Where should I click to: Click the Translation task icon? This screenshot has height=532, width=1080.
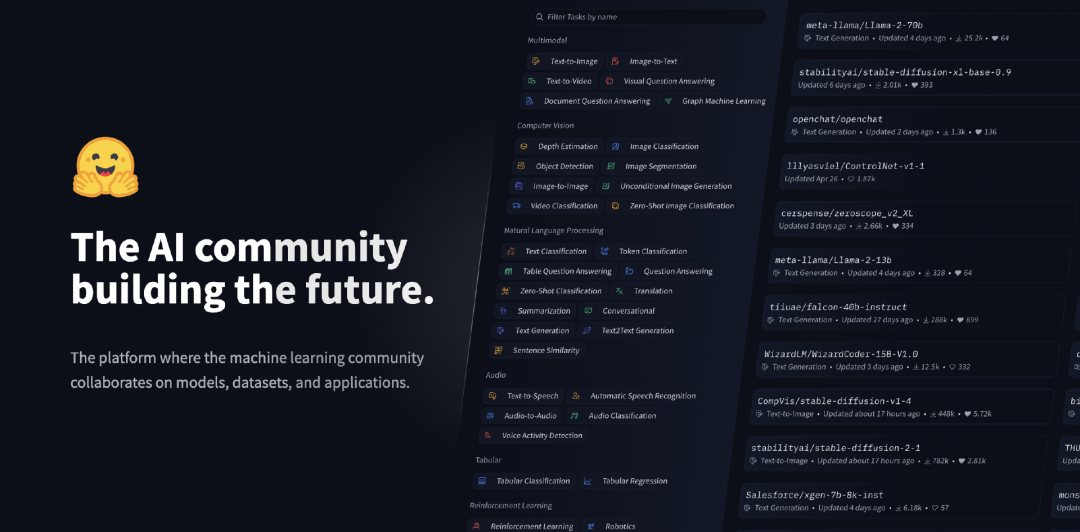620,291
